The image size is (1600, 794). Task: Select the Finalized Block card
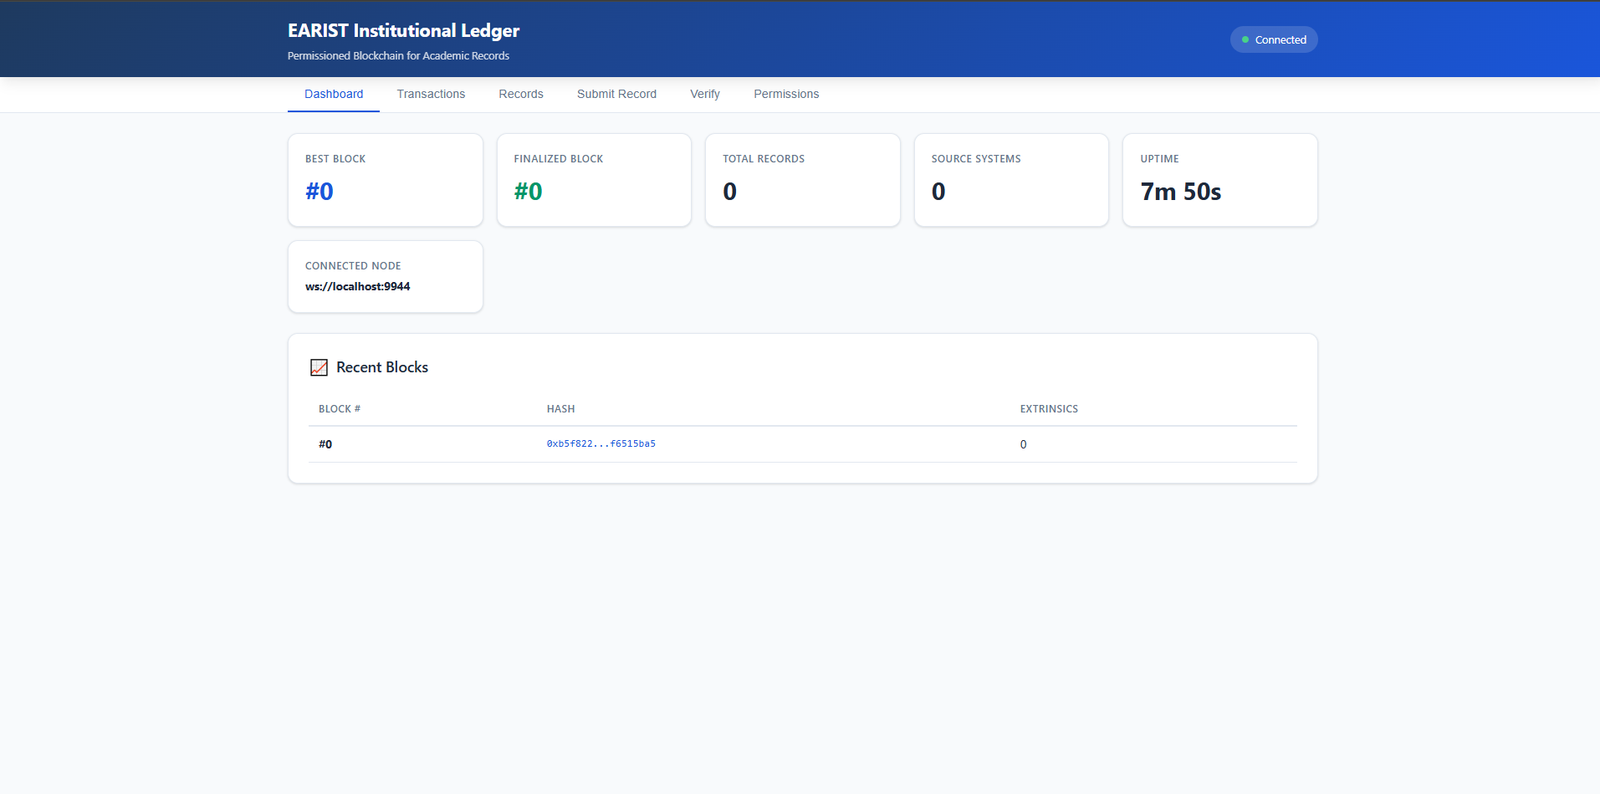coord(594,180)
